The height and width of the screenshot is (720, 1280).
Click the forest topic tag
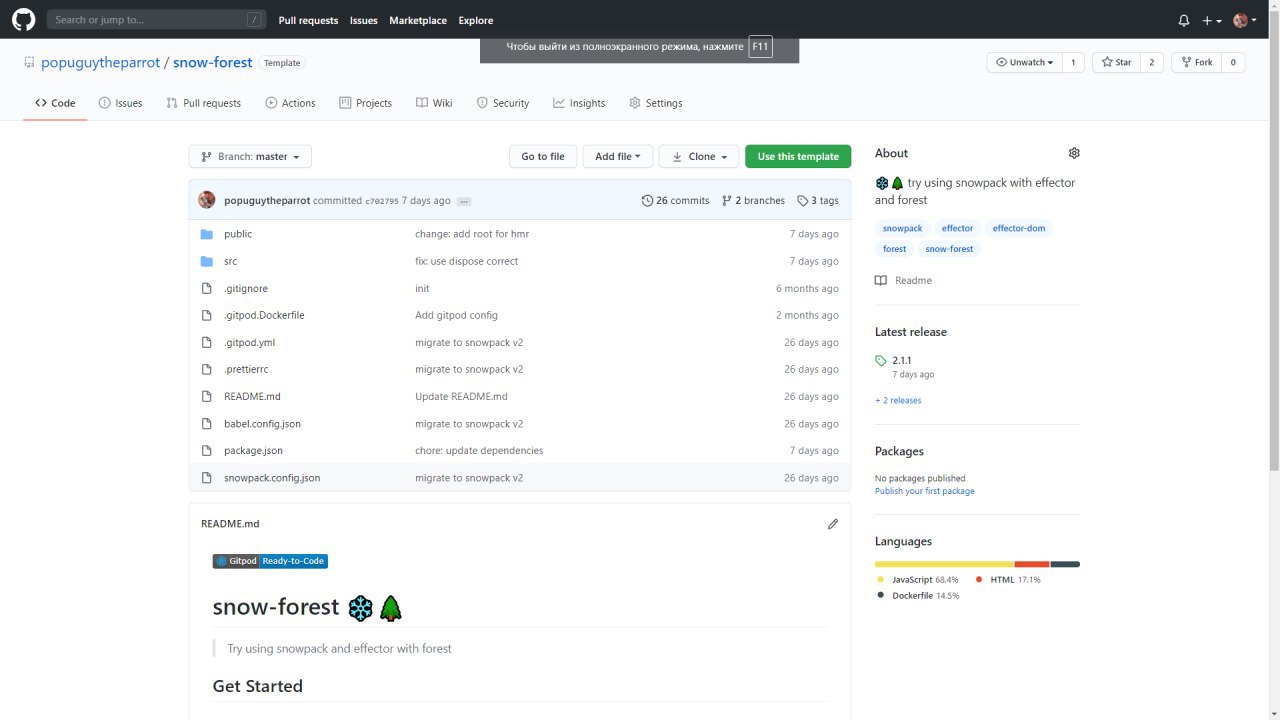click(x=894, y=249)
